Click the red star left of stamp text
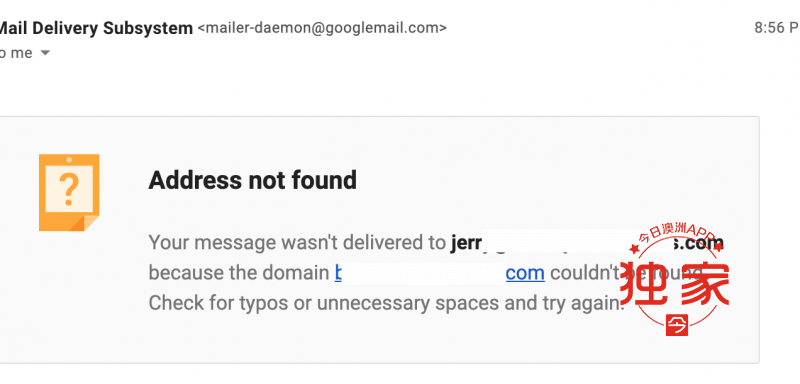The height and width of the screenshot is (384, 800). [x=634, y=249]
